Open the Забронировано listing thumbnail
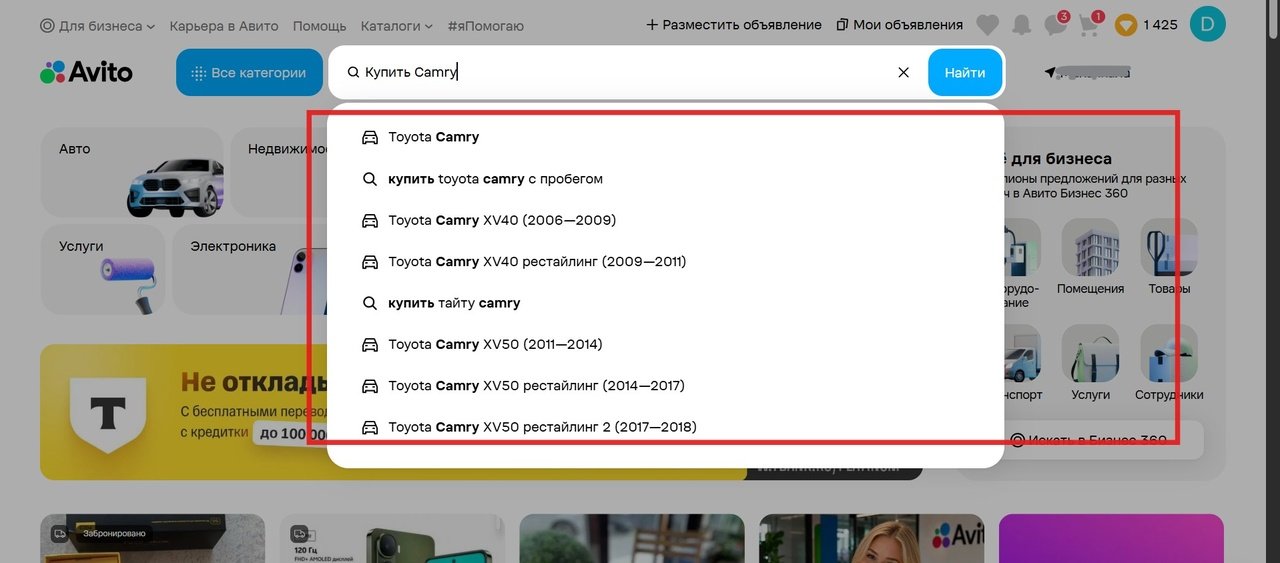1280x563 pixels. pyautogui.click(x=152, y=538)
